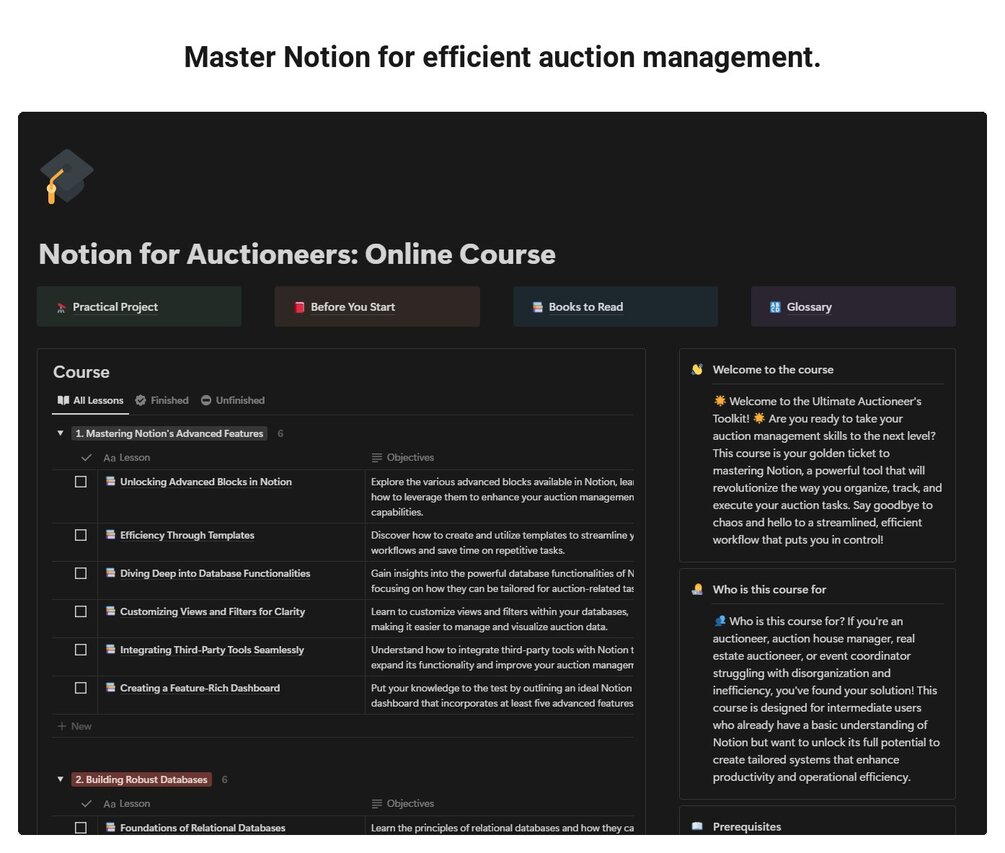Open Efficiency Through Templates lesson
The height and width of the screenshot is (853, 1005).
point(187,535)
